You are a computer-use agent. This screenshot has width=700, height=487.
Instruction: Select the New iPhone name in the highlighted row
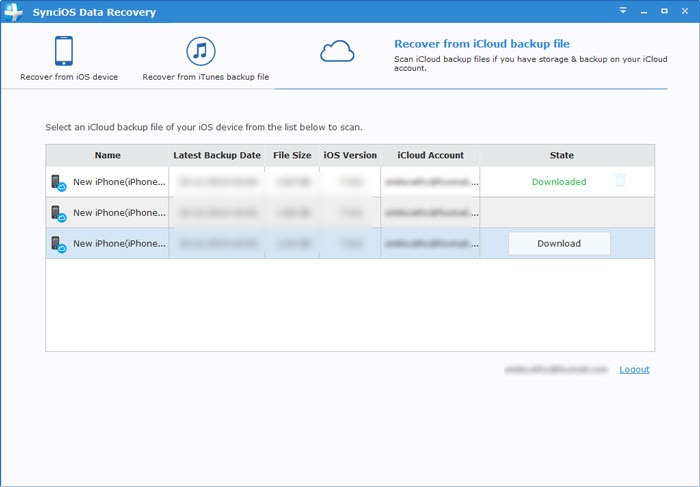point(119,243)
